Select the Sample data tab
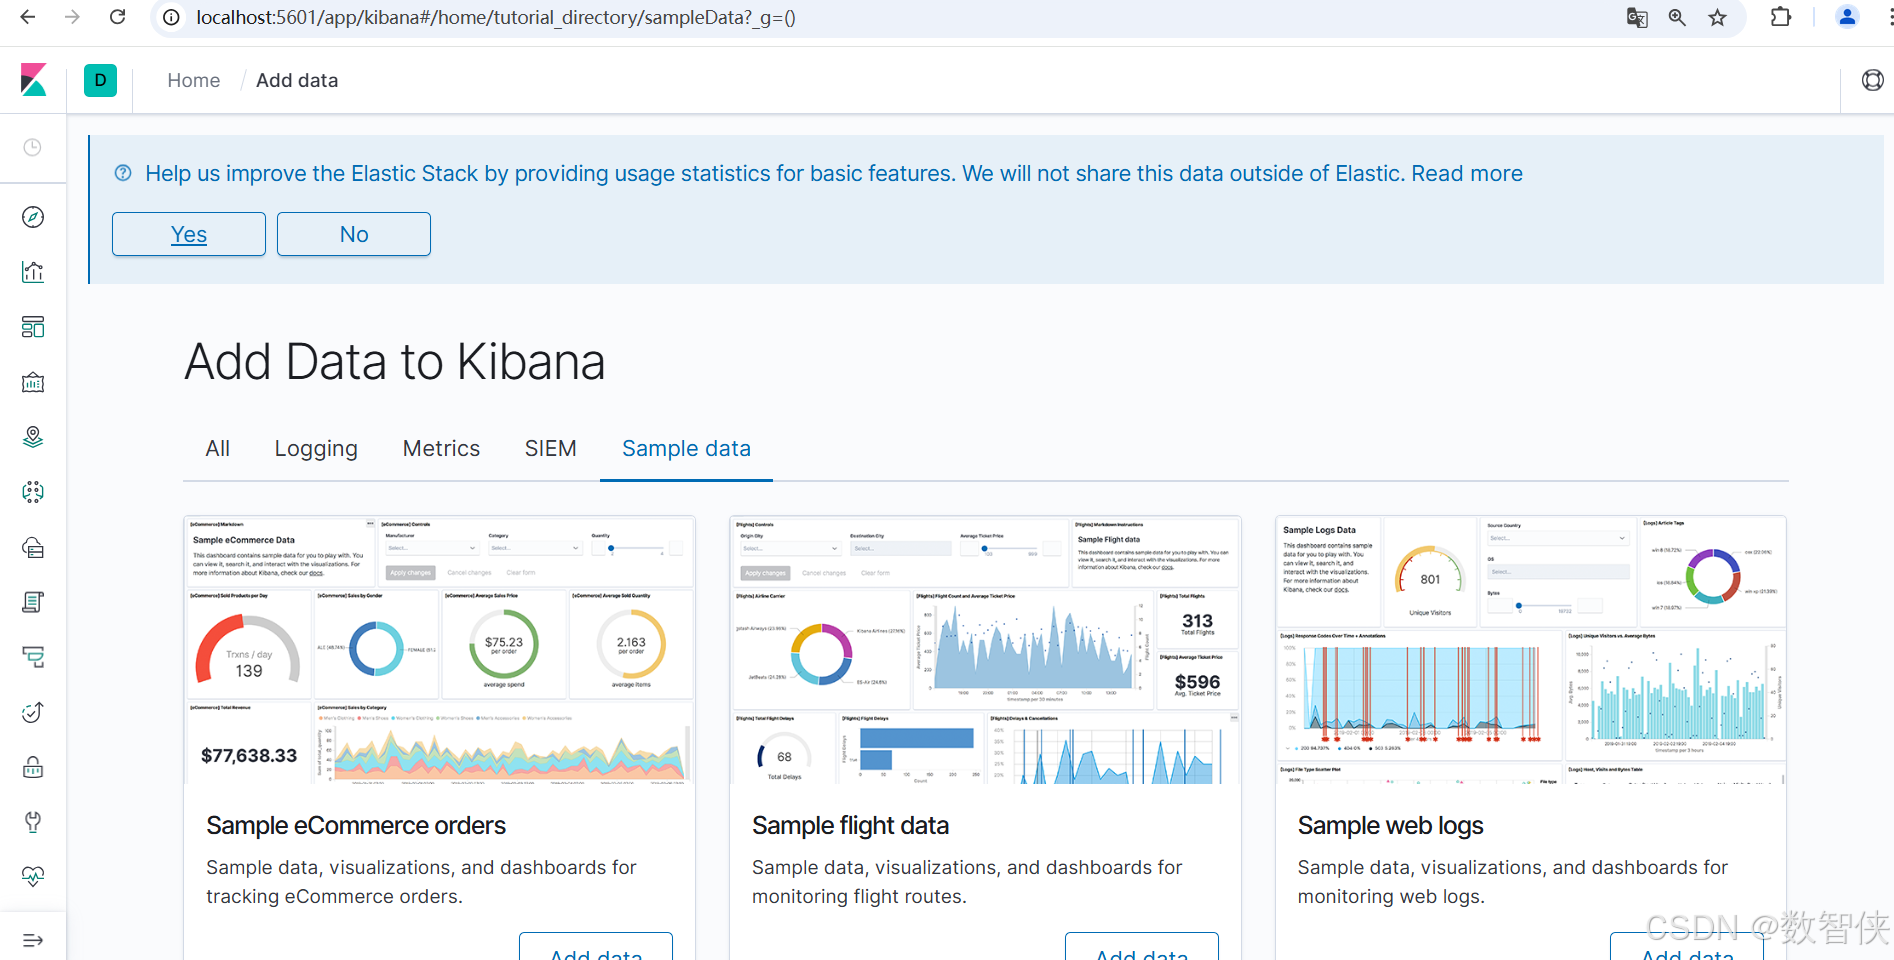Image resolution: width=1894 pixels, height=960 pixels. 686,448
